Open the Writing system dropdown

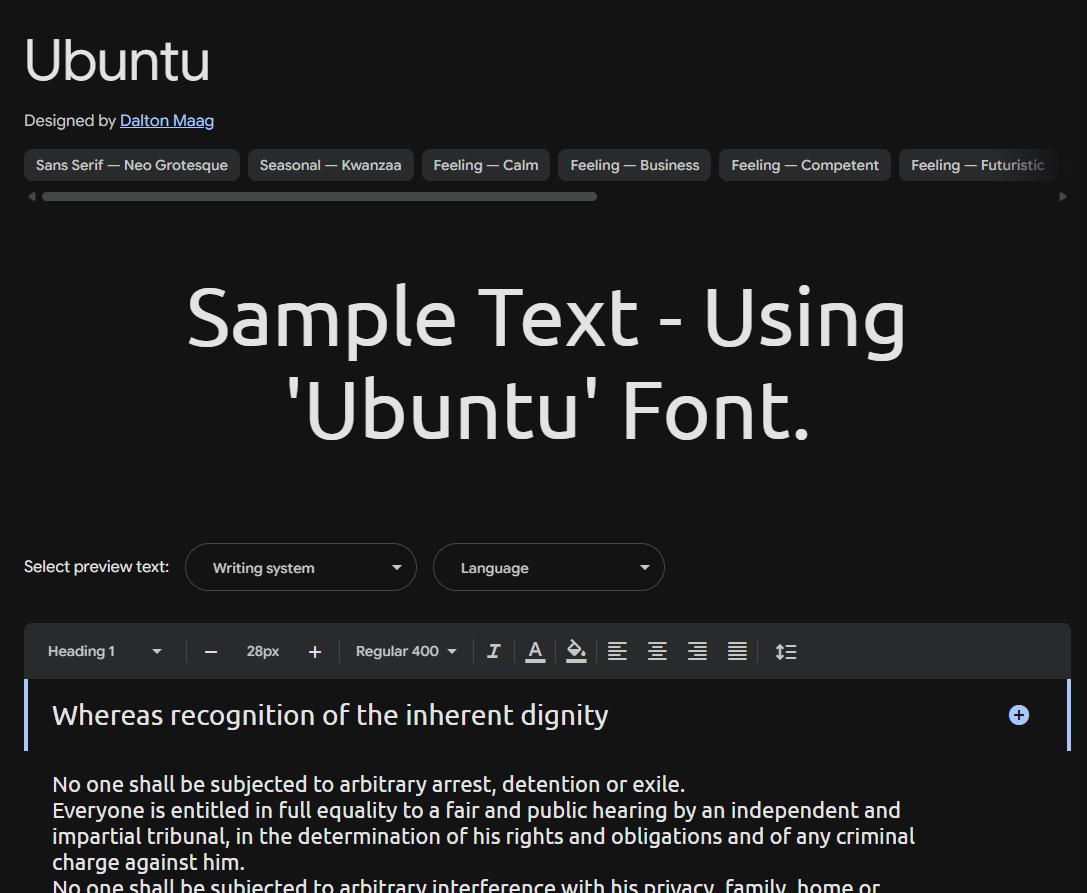click(301, 567)
